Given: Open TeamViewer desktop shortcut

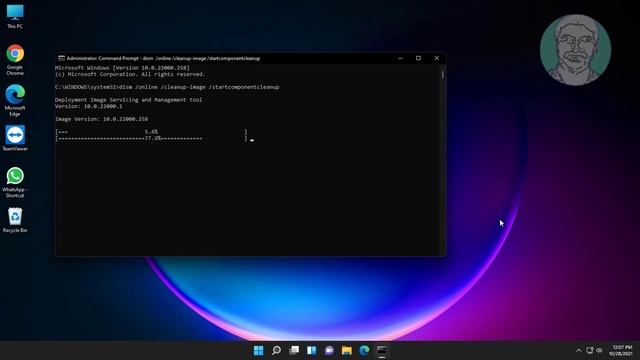Looking at the screenshot, I should coord(15,138).
